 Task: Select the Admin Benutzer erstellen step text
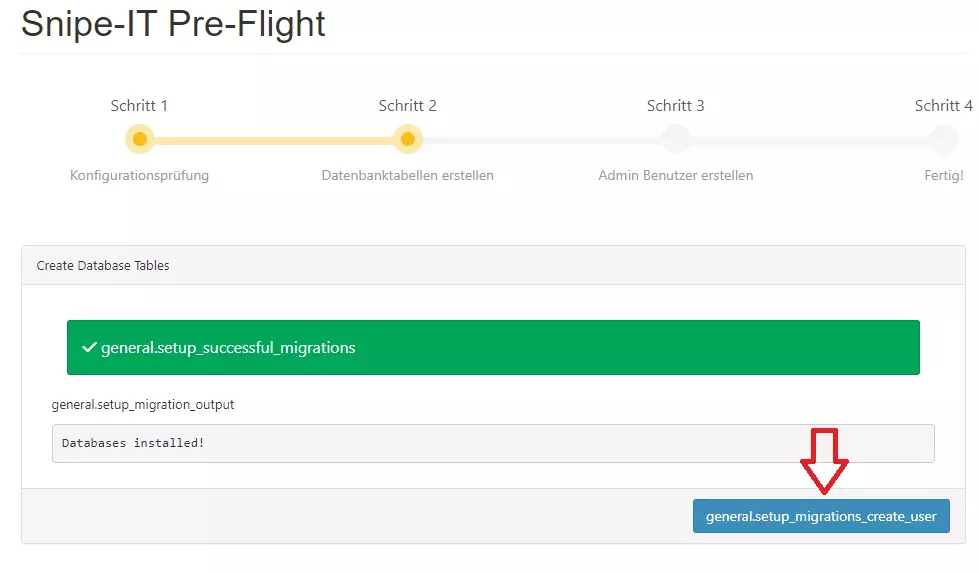point(675,176)
